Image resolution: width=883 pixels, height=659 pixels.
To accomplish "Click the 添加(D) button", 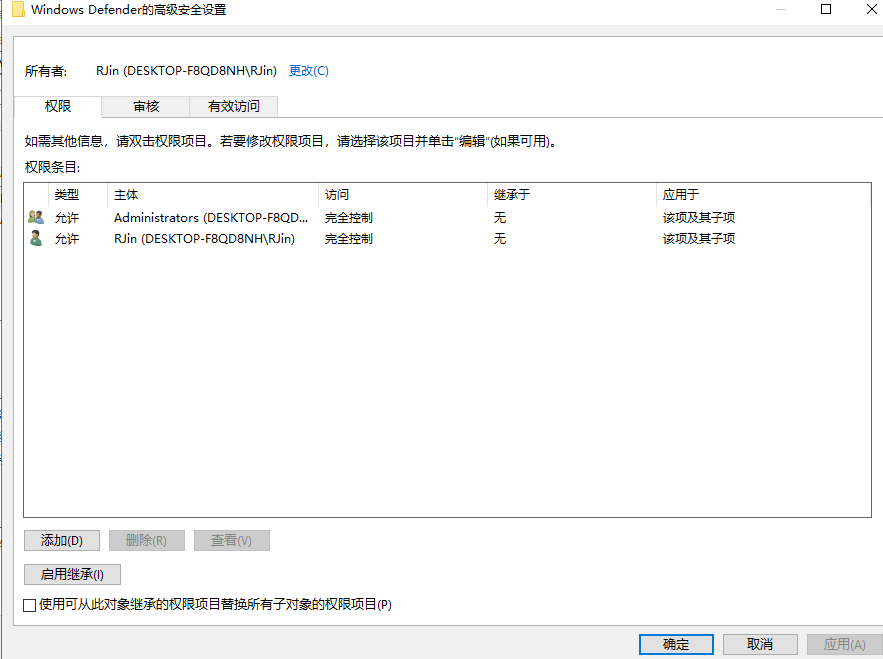I will [62, 541].
